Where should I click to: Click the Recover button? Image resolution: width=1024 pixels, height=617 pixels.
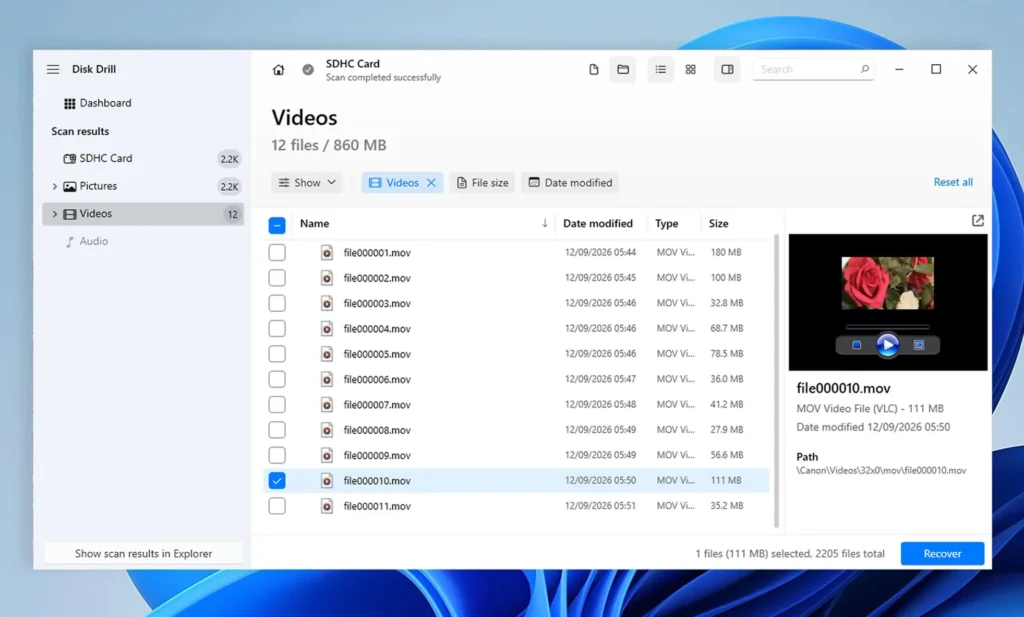tap(942, 554)
